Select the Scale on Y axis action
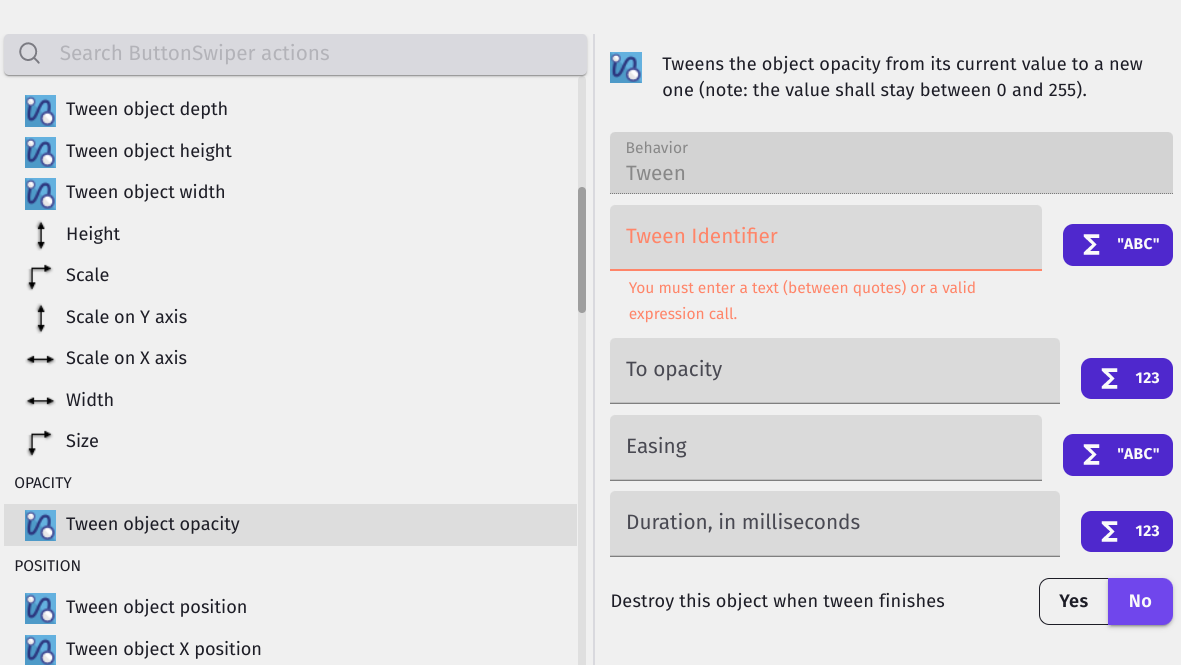Screen dimensions: 1181x665 point(126,316)
